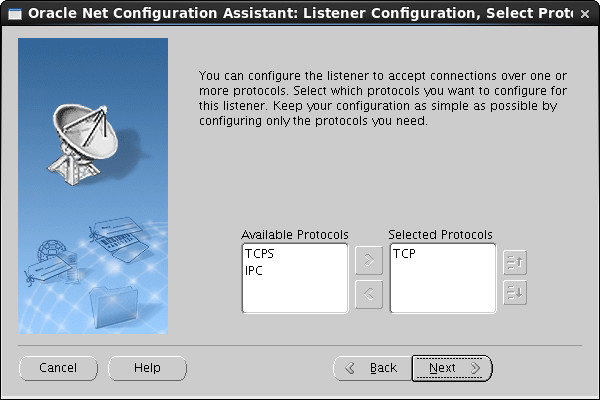600x400 pixels.
Task: Close the Oracle Net Configuration Assistant window
Action: [584, 14]
